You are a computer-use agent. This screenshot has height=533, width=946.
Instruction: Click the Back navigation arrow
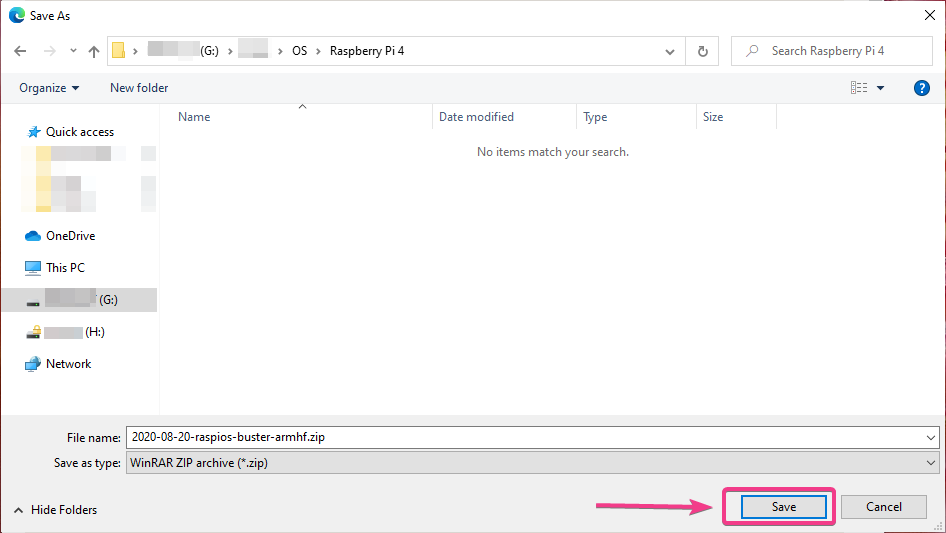pyautogui.click(x=20, y=51)
